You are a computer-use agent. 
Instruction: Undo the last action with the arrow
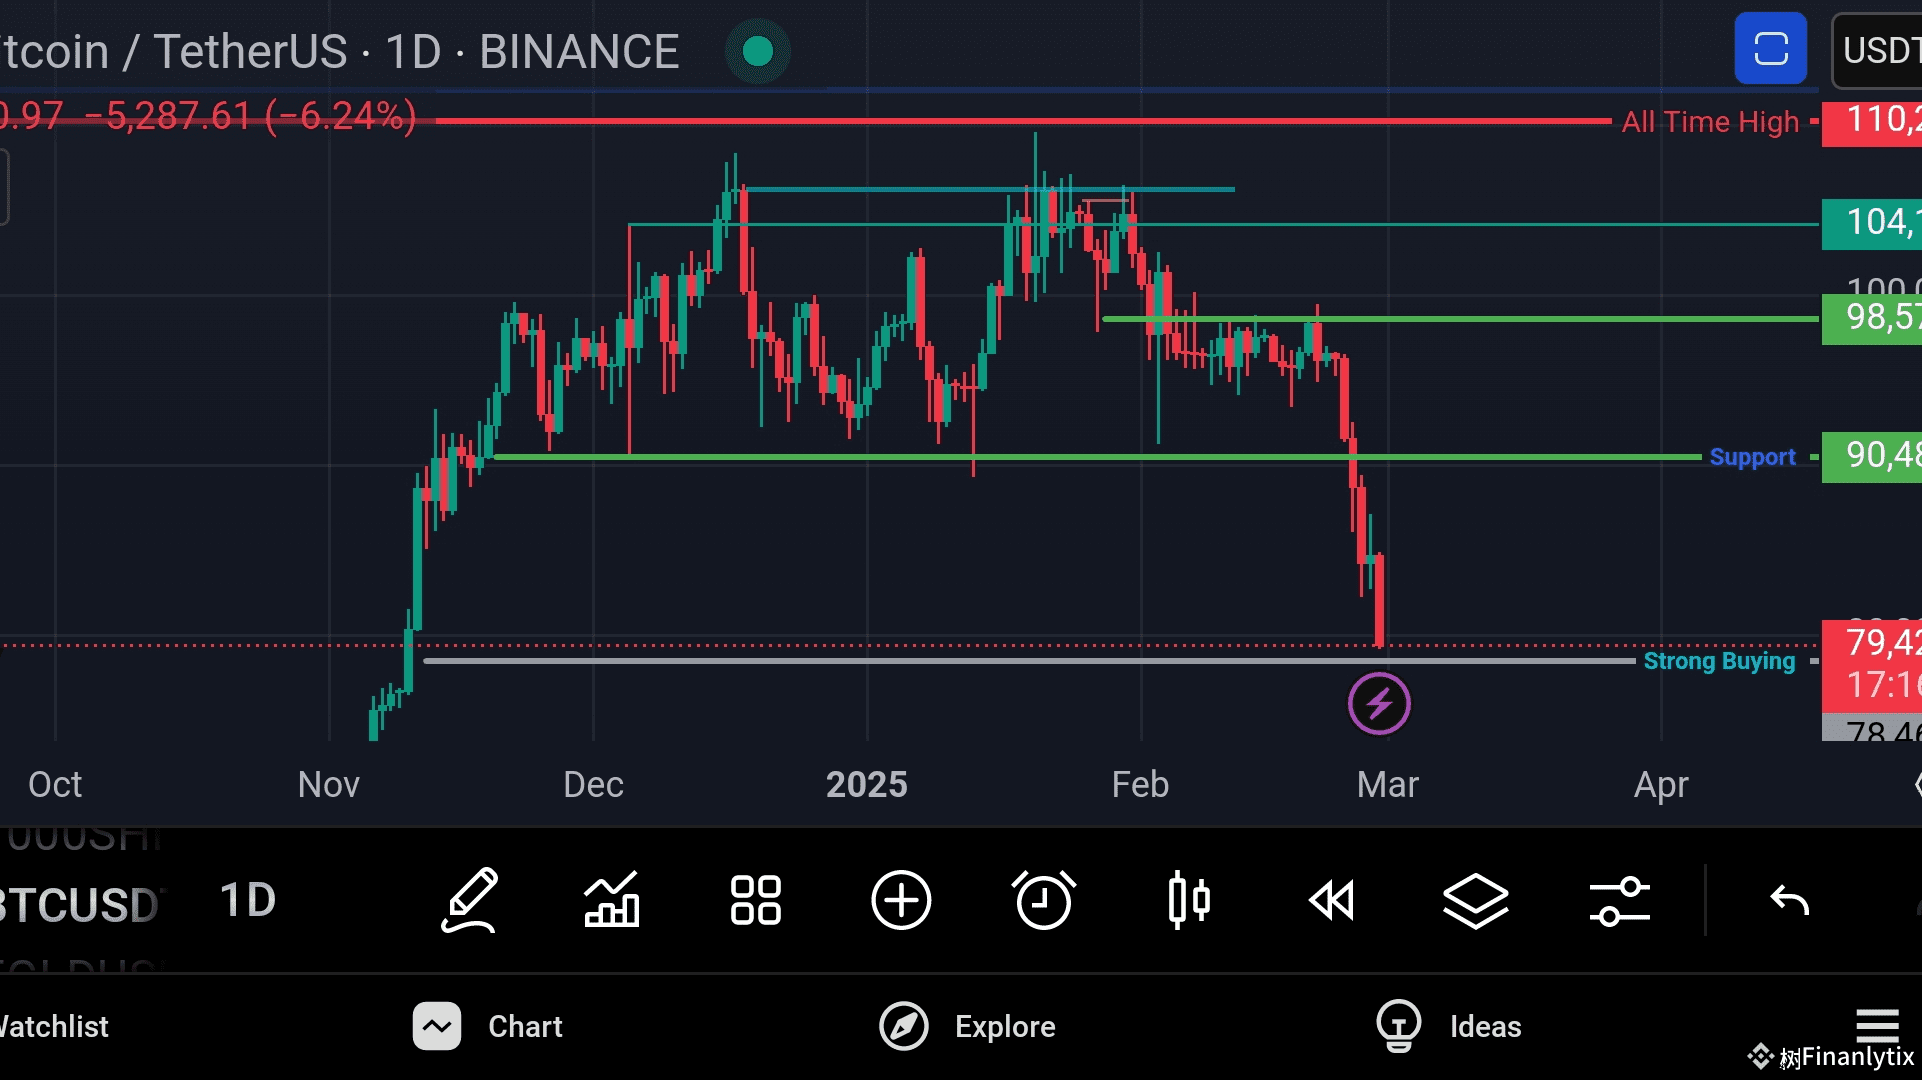click(1789, 901)
